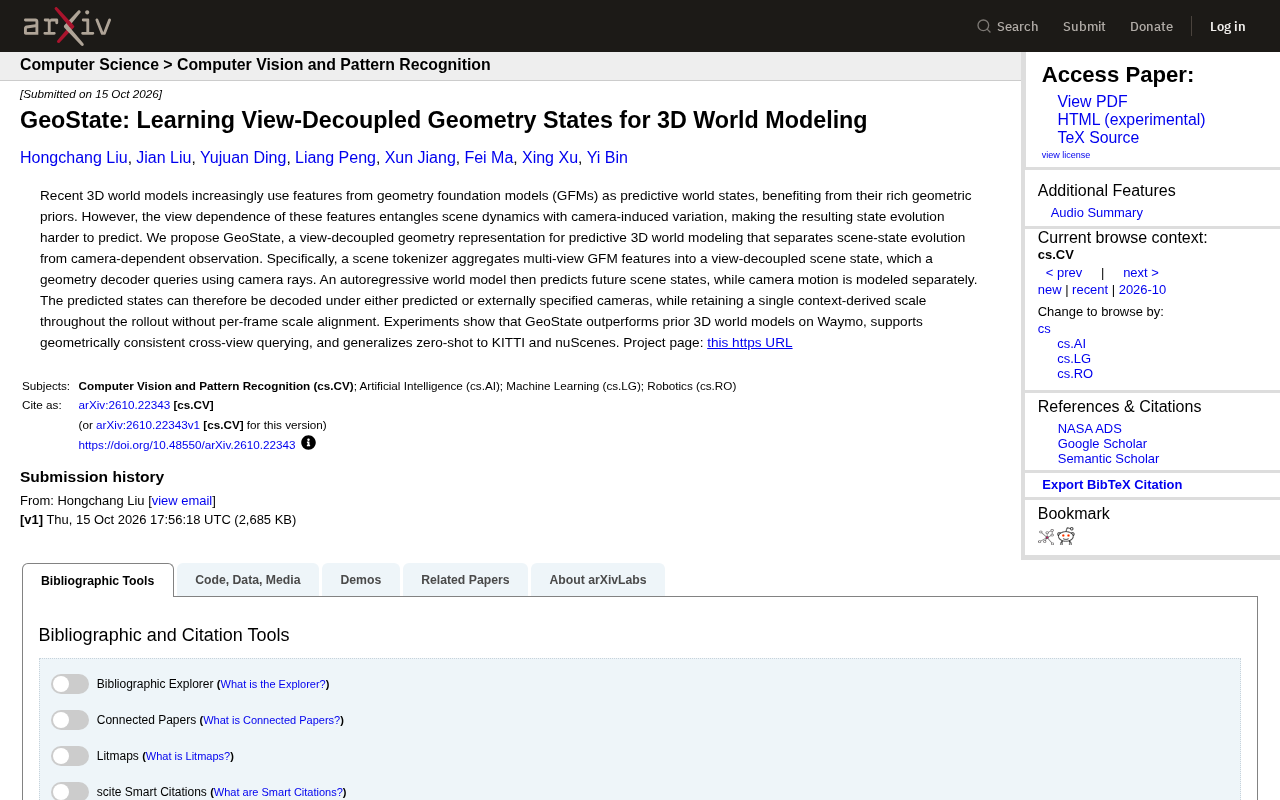Enable scite Smart Citations toggle
The width and height of the screenshot is (1280, 800).
[70, 791]
